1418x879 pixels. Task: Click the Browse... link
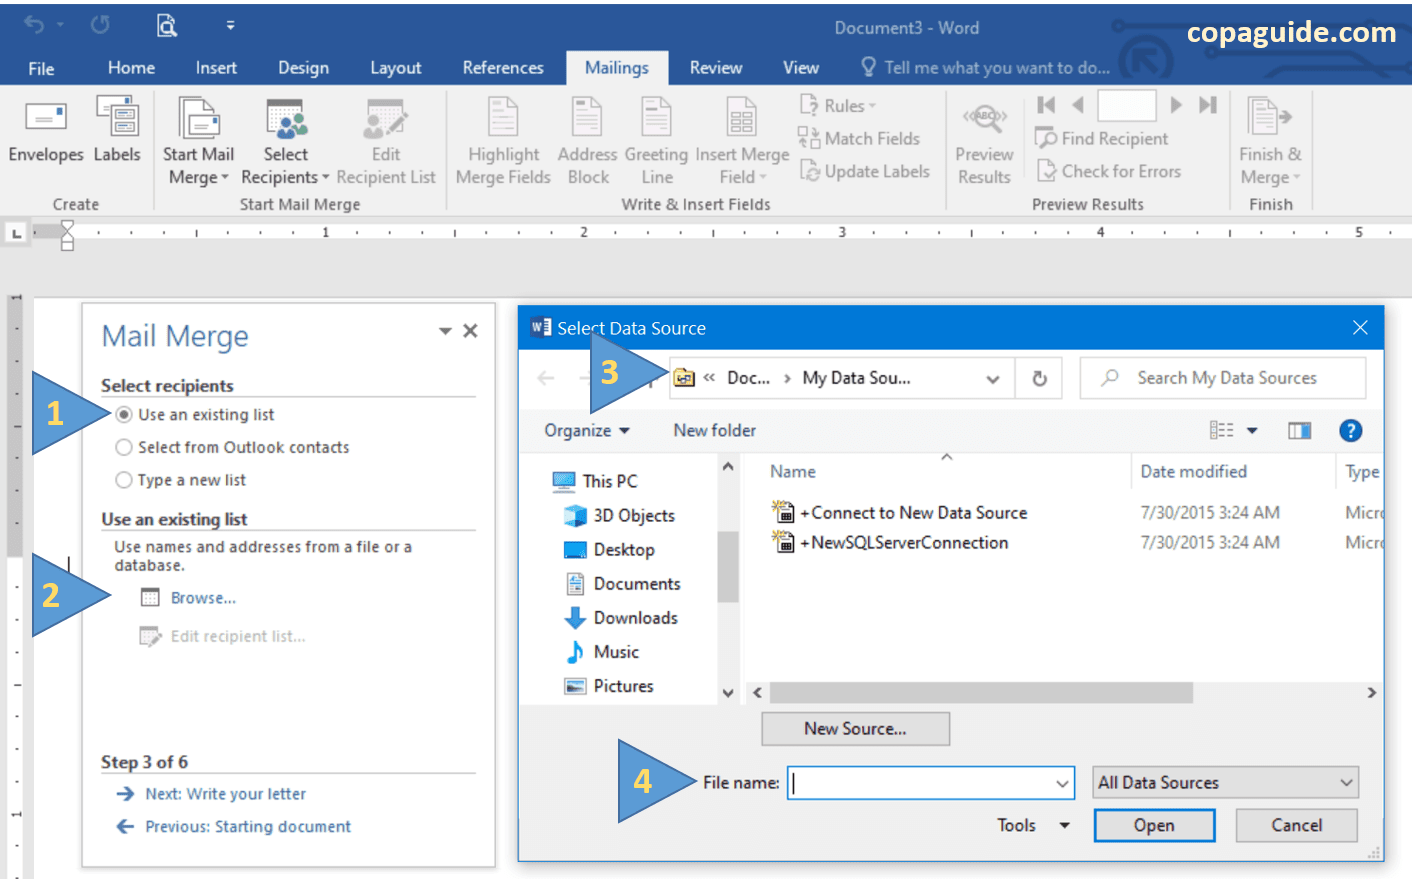(x=203, y=598)
